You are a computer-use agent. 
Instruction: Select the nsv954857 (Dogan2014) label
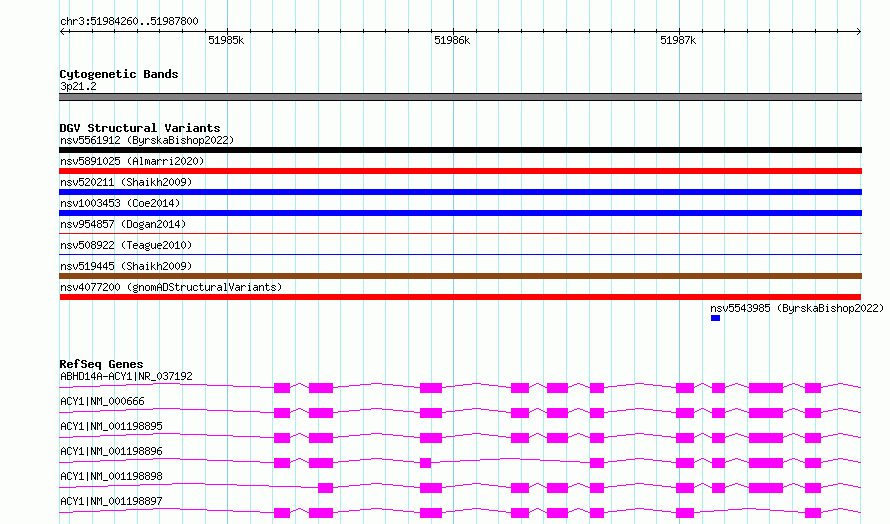(123, 224)
